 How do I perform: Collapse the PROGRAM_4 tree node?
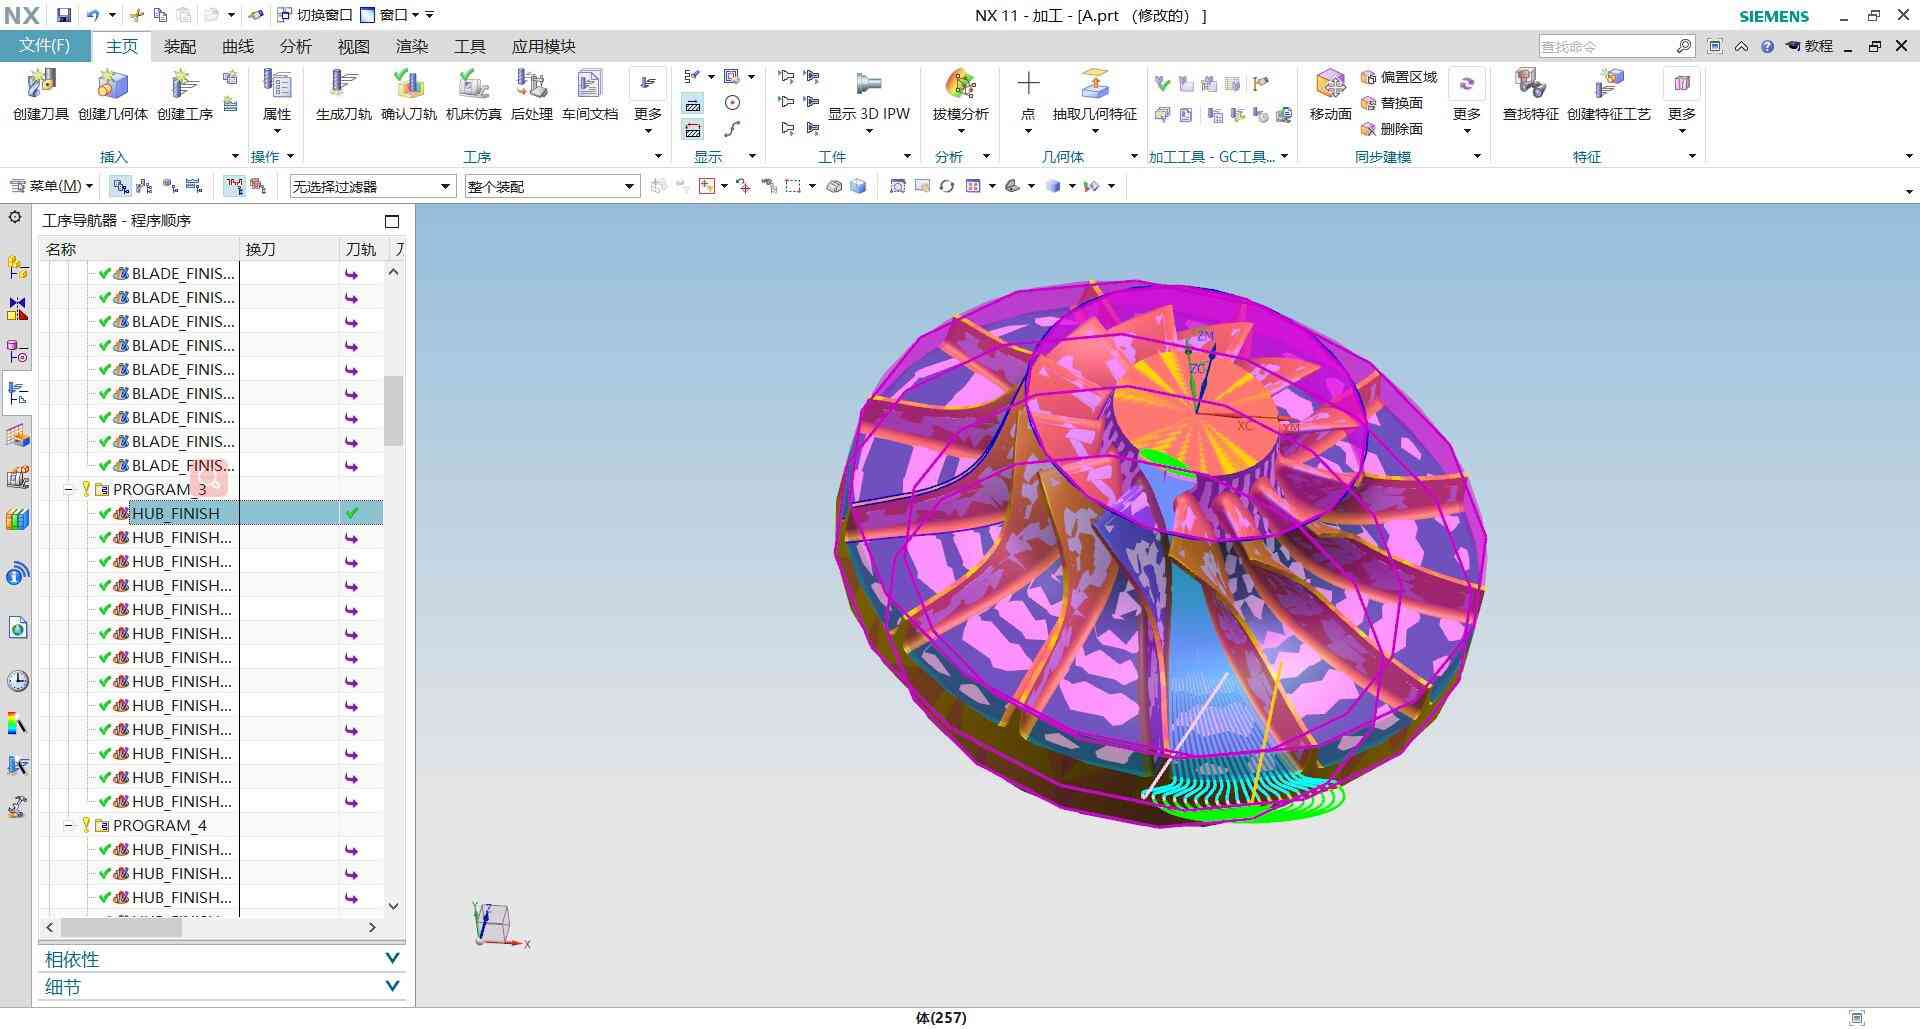pyautogui.click(x=69, y=826)
